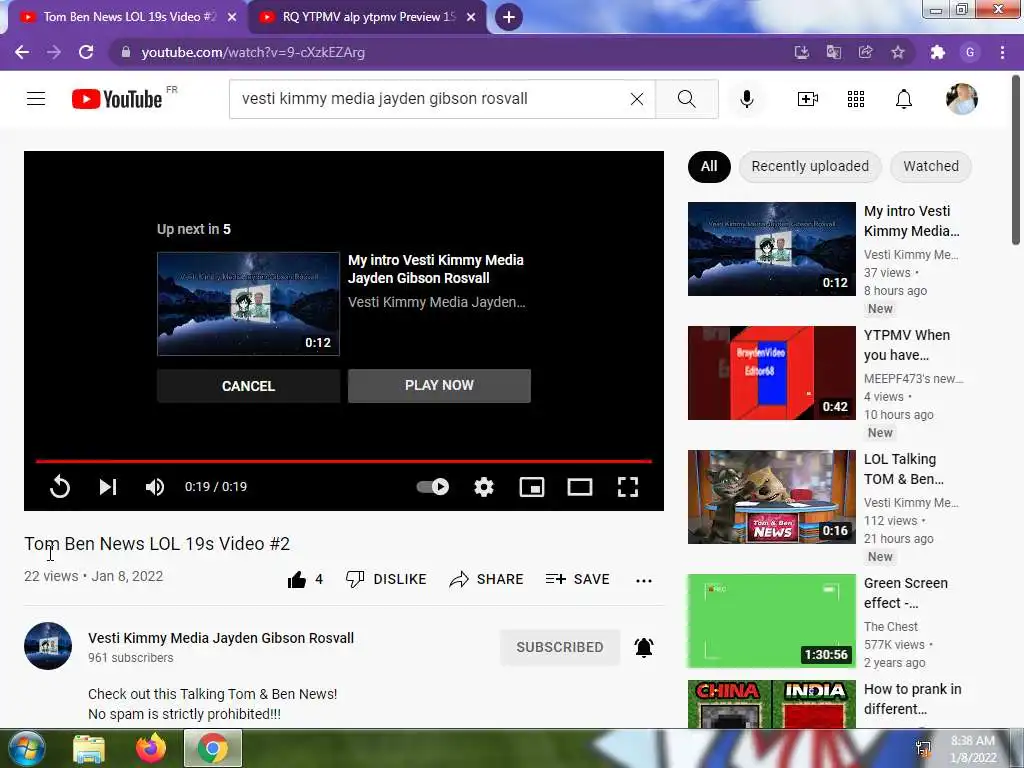The image size is (1024, 768).
Task: Mute the player volume
Action: click(155, 487)
